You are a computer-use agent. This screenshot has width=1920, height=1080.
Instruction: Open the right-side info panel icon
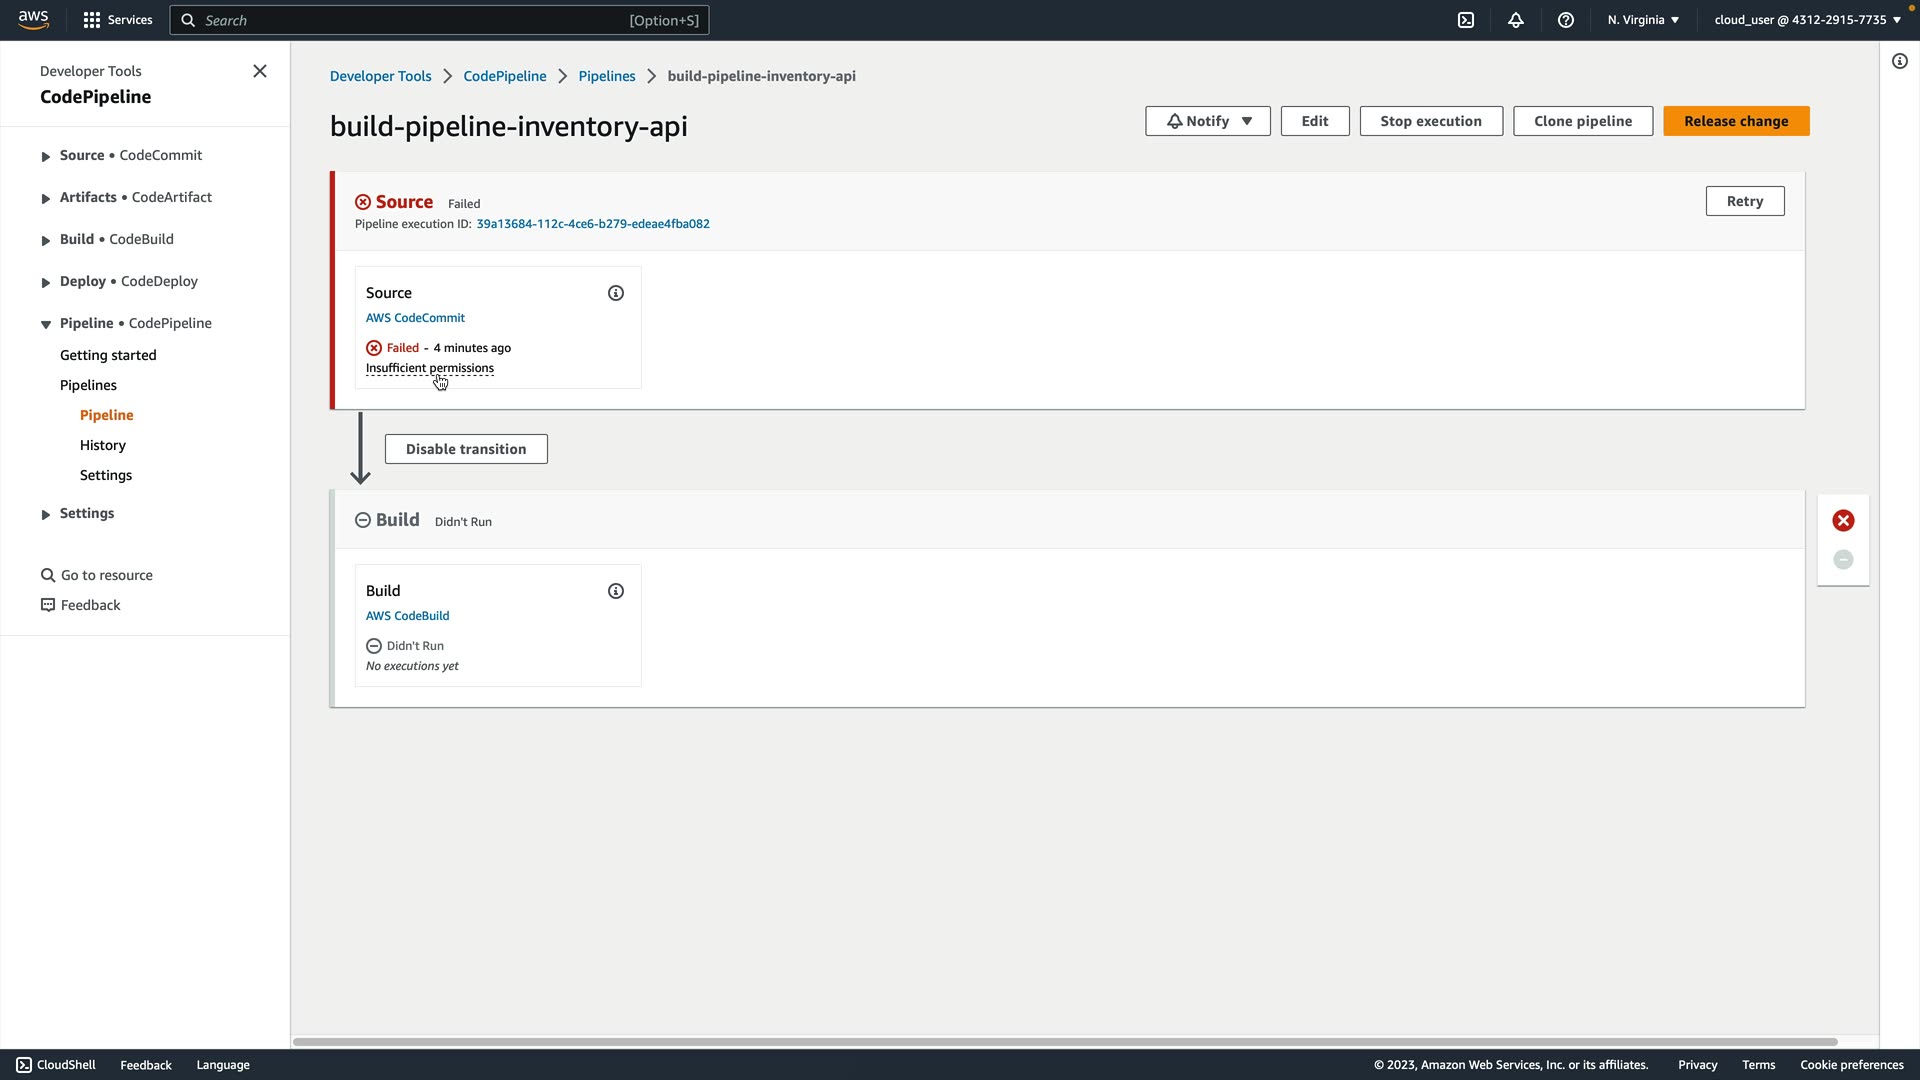tap(1899, 61)
